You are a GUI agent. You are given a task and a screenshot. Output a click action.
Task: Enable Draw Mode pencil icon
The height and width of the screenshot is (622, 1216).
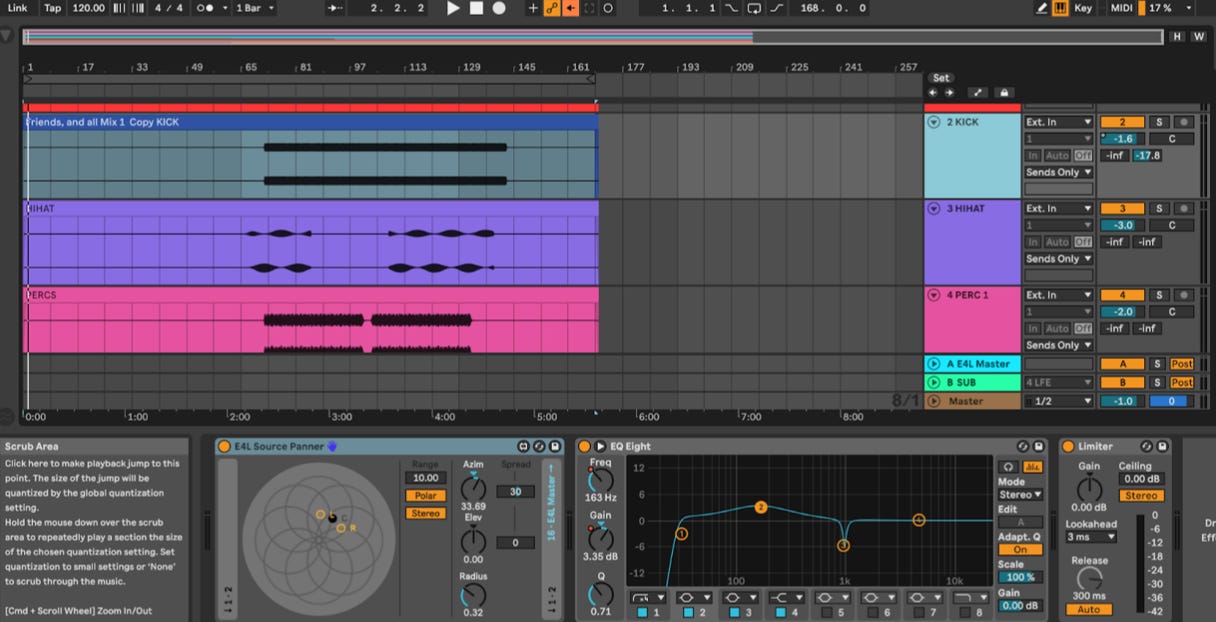point(1042,8)
